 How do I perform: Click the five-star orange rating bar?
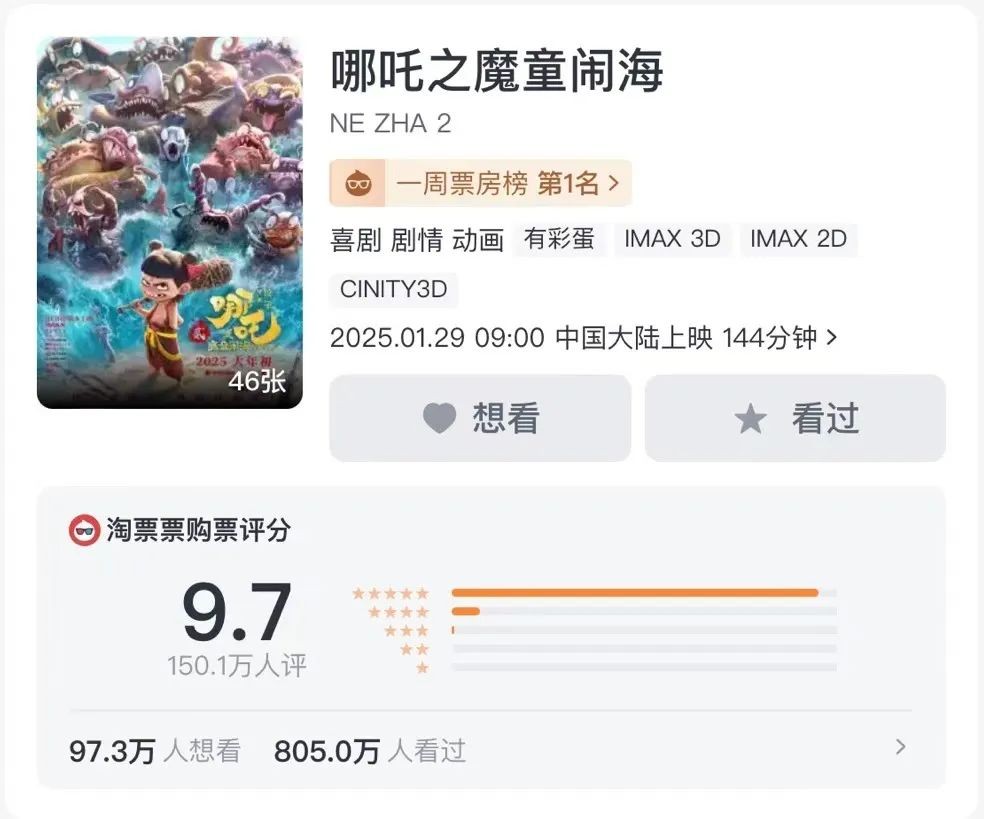tap(634, 593)
